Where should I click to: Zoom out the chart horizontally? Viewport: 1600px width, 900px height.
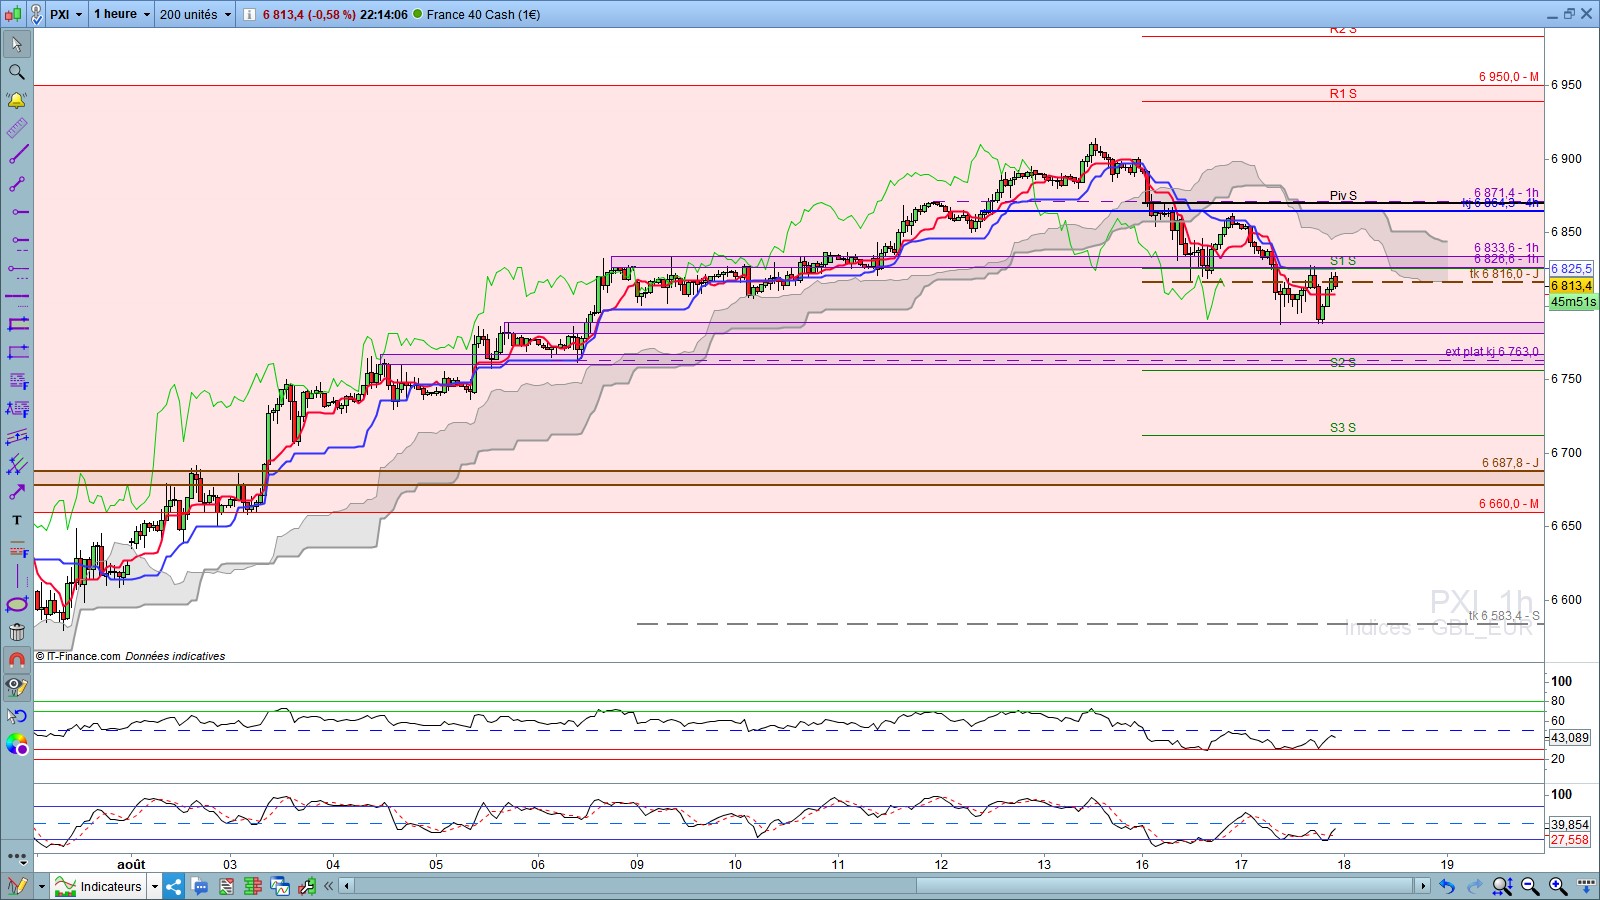1530,886
